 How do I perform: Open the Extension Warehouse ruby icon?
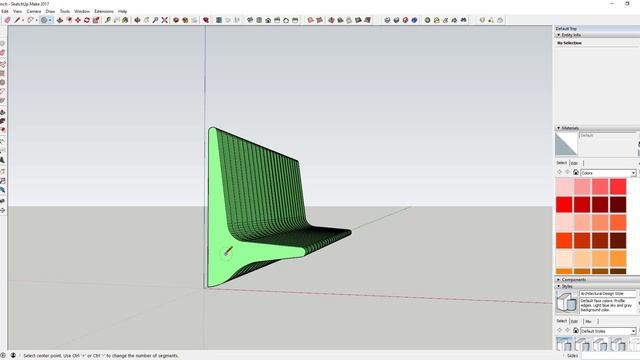click(x=206, y=20)
